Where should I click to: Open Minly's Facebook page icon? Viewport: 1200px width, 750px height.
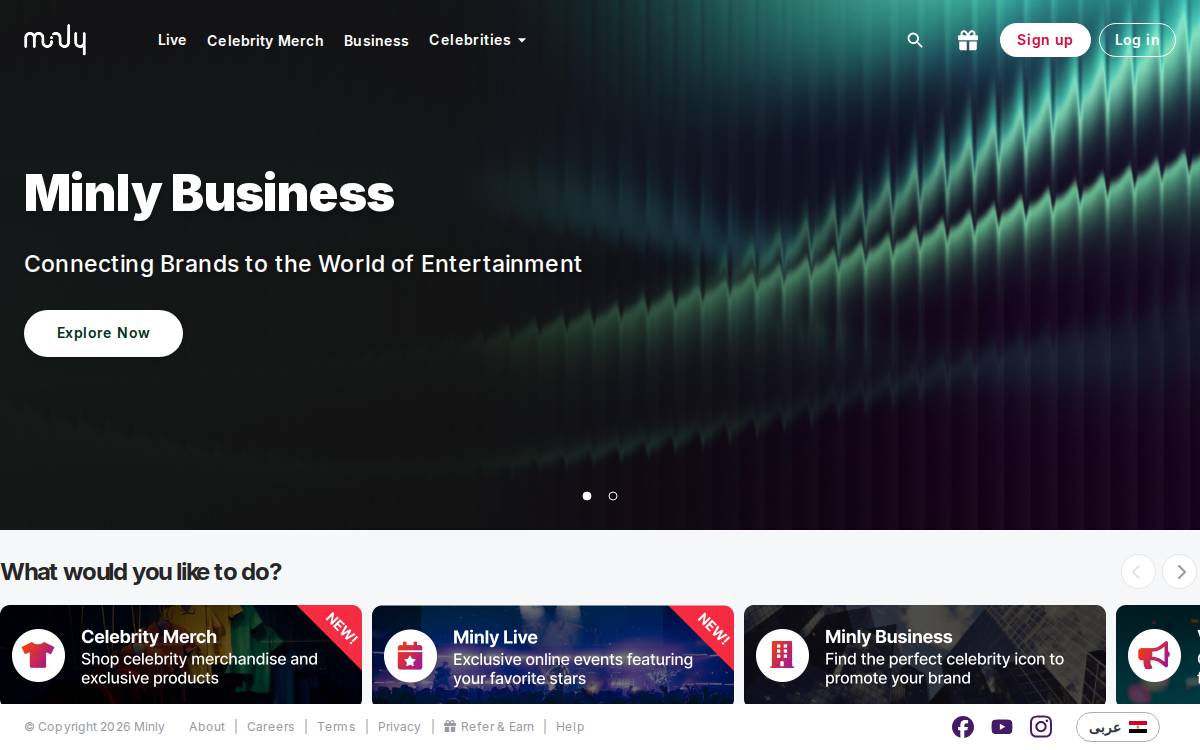click(963, 727)
